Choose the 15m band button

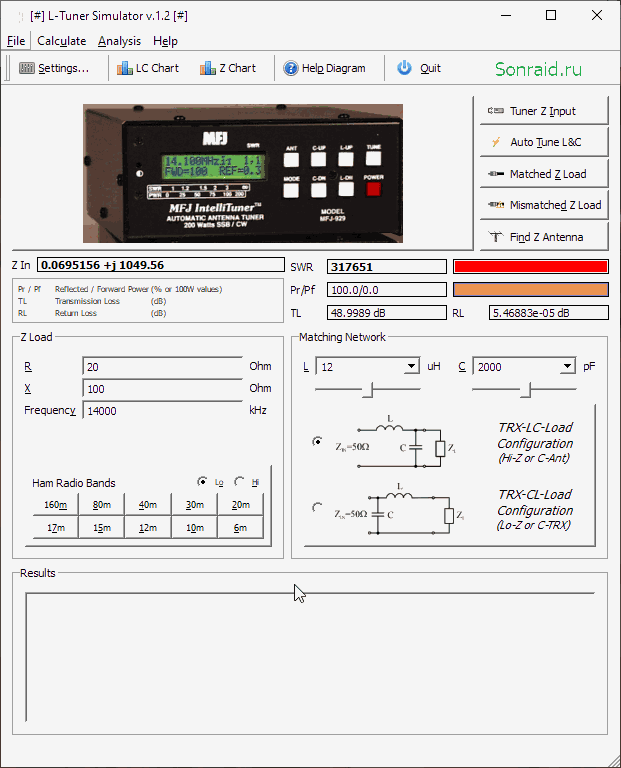point(102,528)
